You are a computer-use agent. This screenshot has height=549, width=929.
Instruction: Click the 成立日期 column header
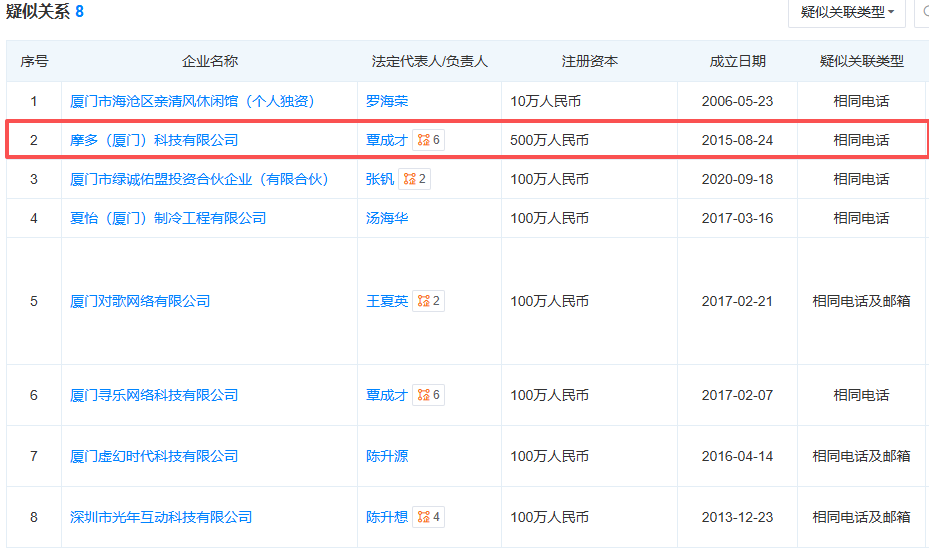pyautogui.click(x=737, y=61)
